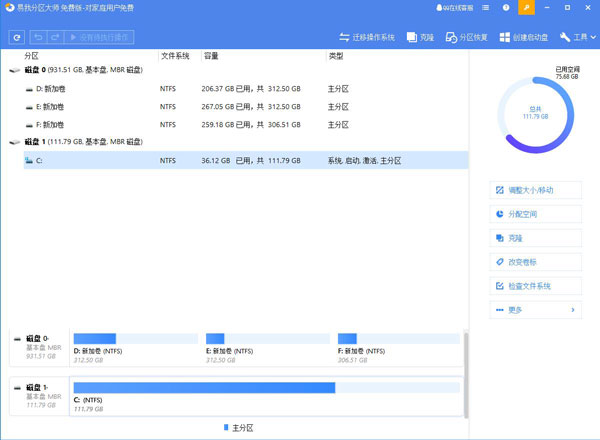The height and width of the screenshot is (440, 600).
Task: Select 磁盘 0 row in partition list
Action: (238, 70)
